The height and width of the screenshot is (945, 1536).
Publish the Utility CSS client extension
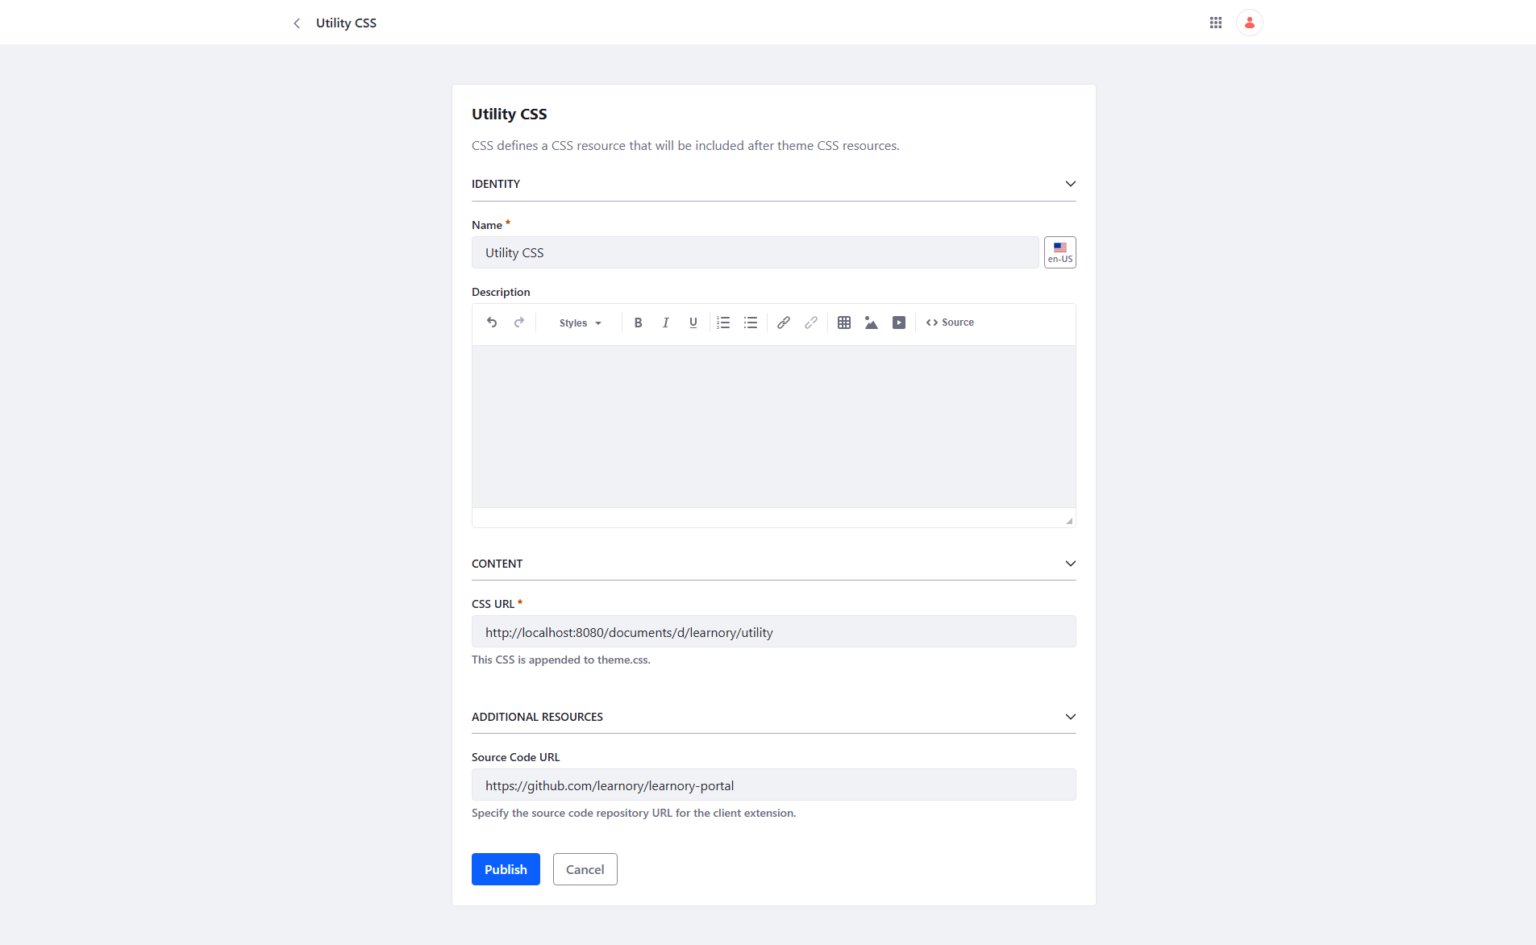[505, 869]
